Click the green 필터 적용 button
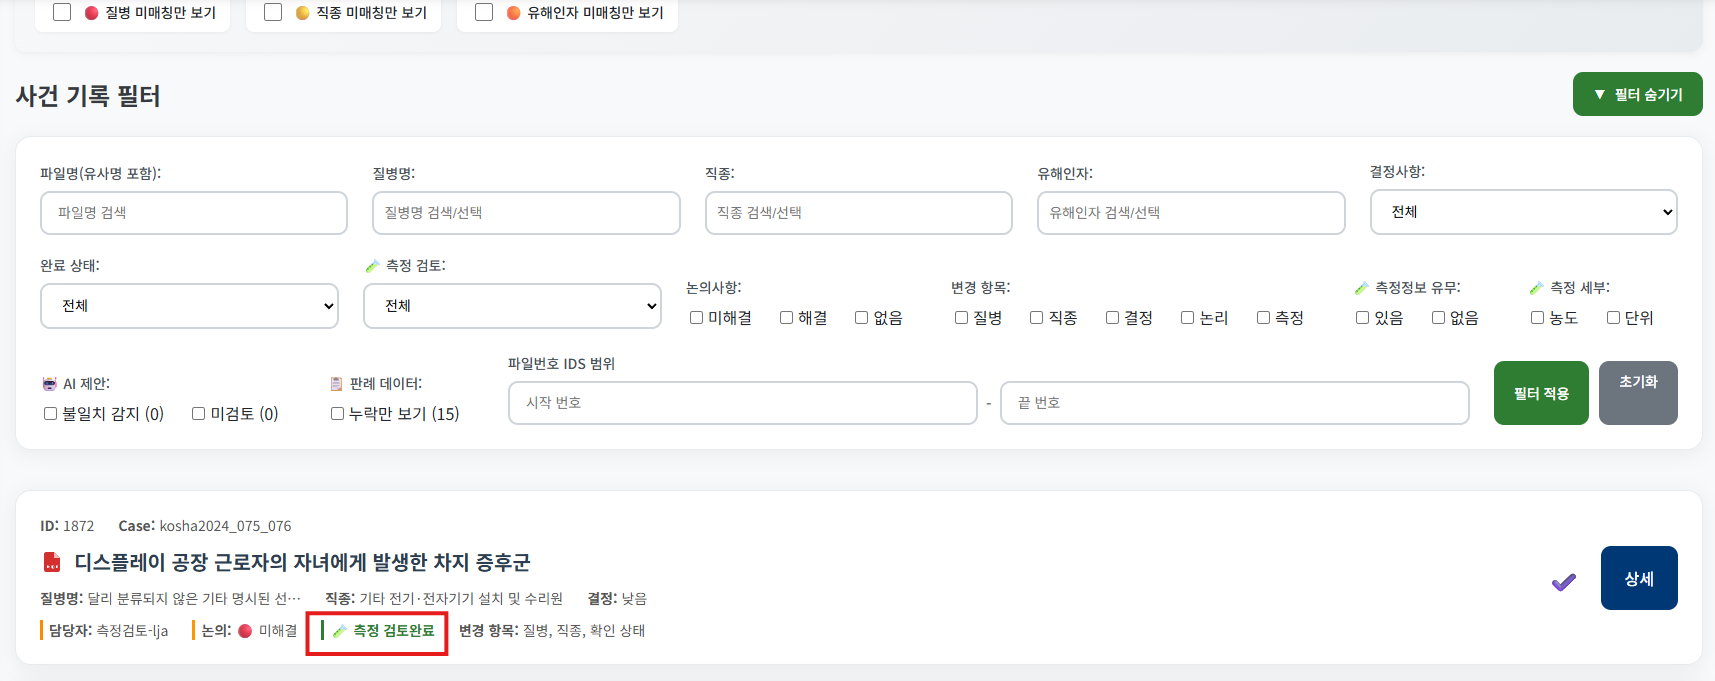The height and width of the screenshot is (681, 1715). (x=1541, y=393)
